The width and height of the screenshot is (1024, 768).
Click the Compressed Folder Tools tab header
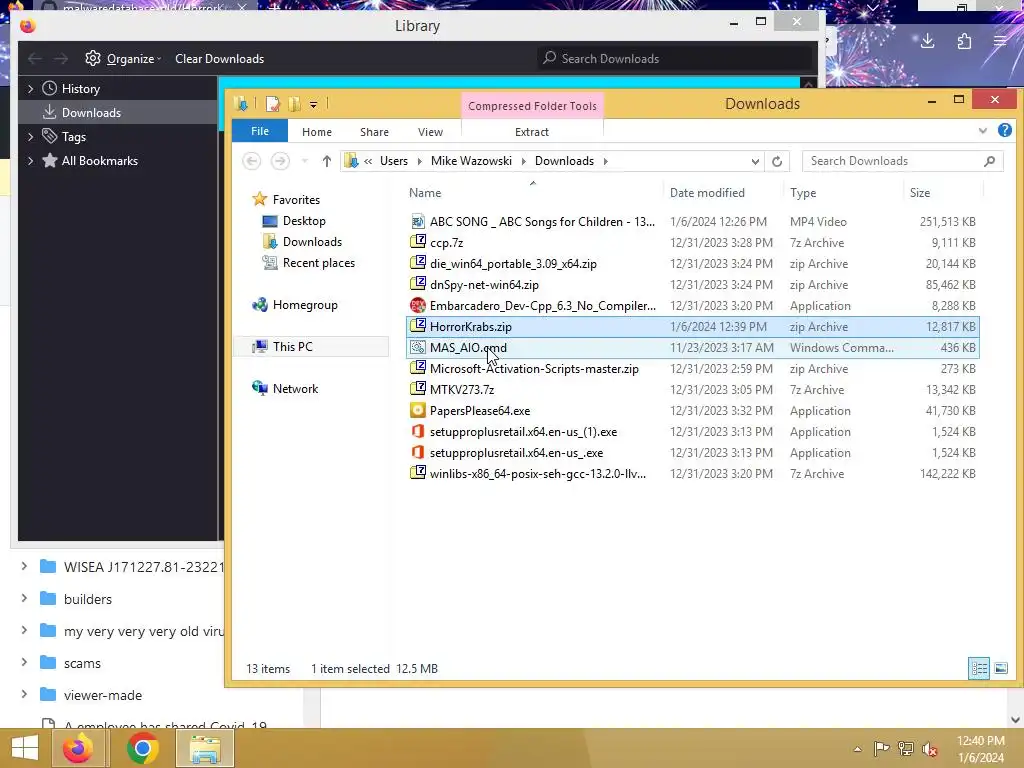point(532,106)
